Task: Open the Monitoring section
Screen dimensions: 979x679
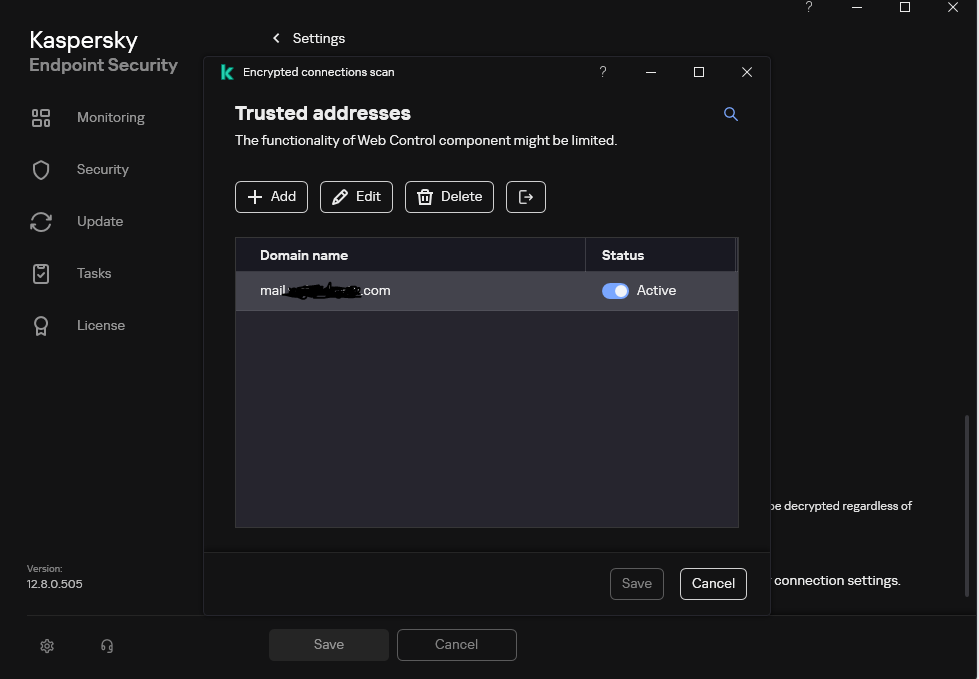Action: [x=111, y=117]
